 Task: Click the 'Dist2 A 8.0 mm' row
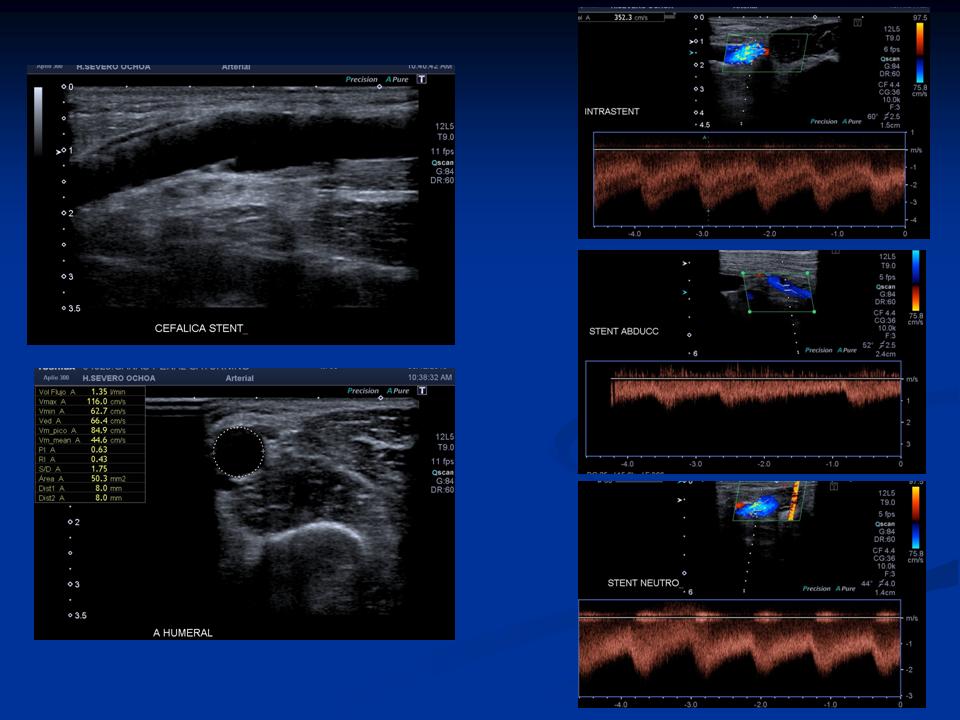[90, 498]
